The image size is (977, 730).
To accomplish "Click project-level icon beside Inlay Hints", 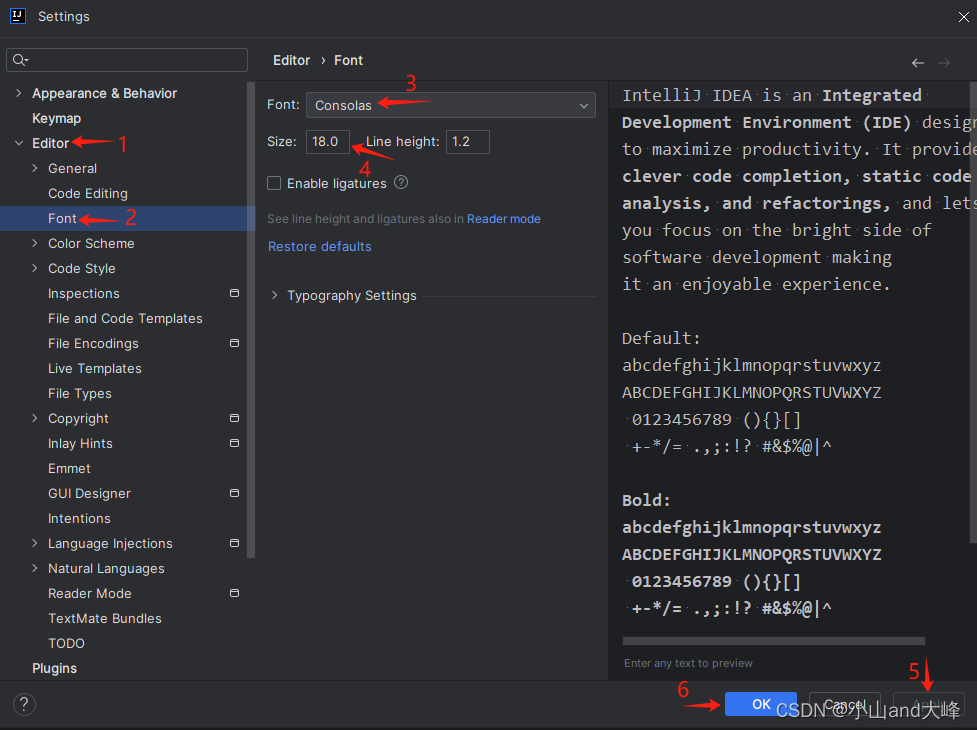I will (x=234, y=443).
